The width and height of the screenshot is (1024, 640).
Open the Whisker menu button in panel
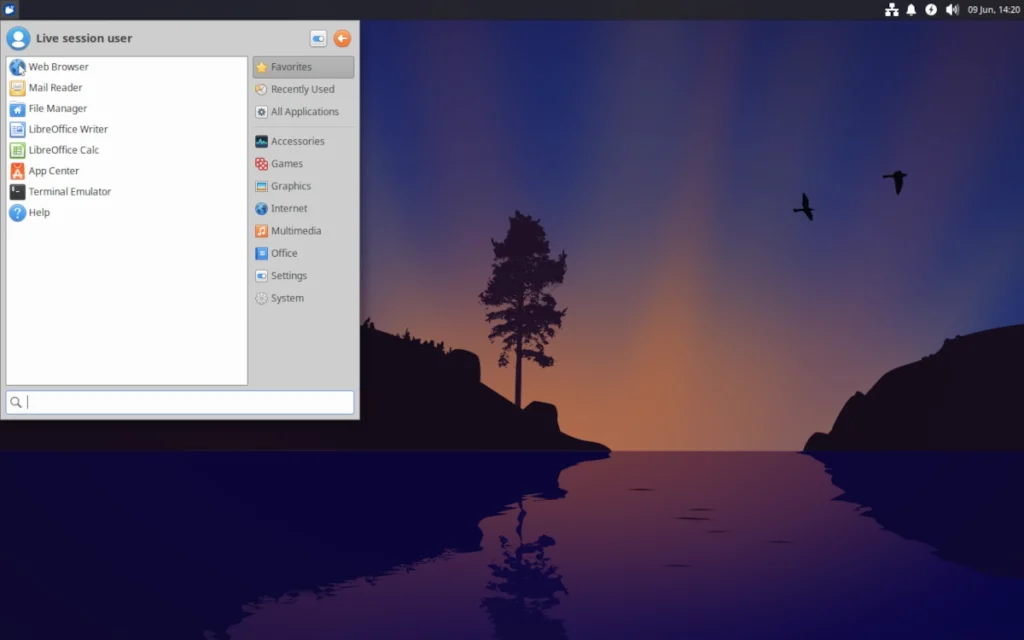9,9
